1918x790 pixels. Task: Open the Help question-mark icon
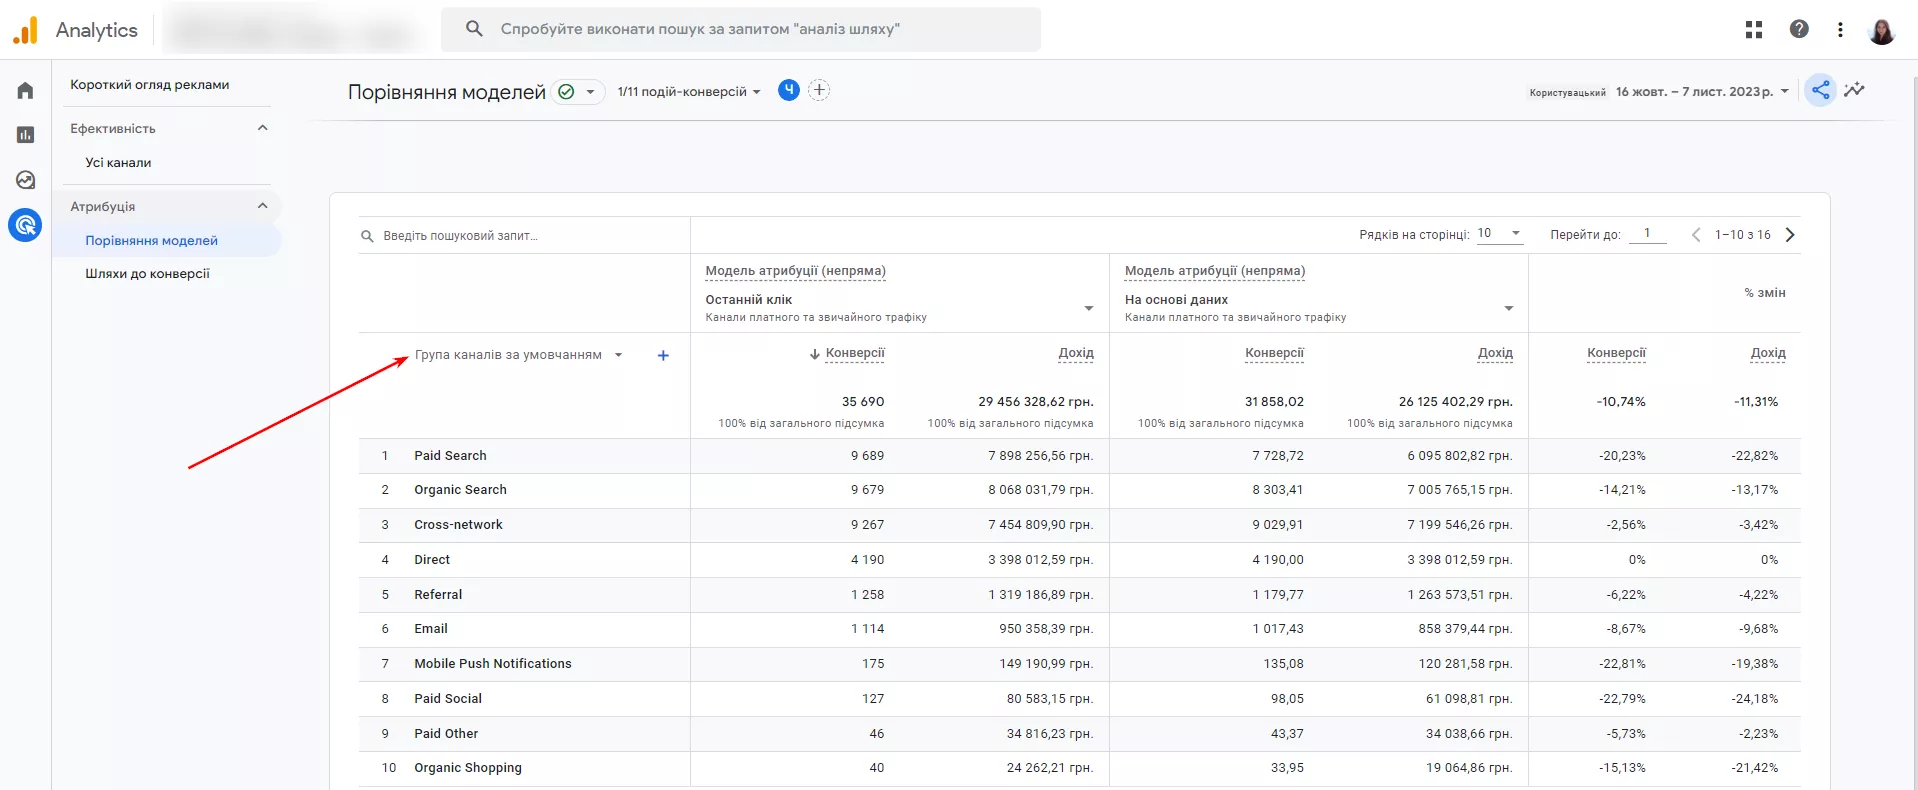[x=1799, y=29]
